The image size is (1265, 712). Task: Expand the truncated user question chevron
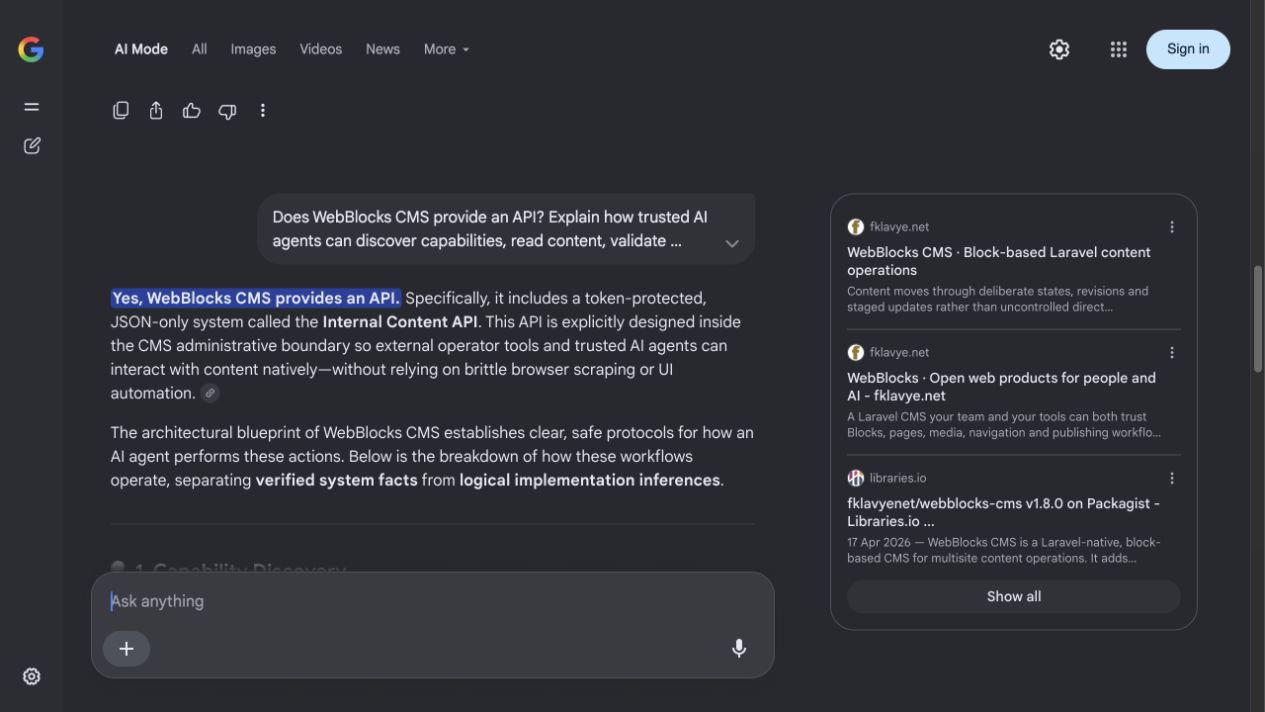732,243
